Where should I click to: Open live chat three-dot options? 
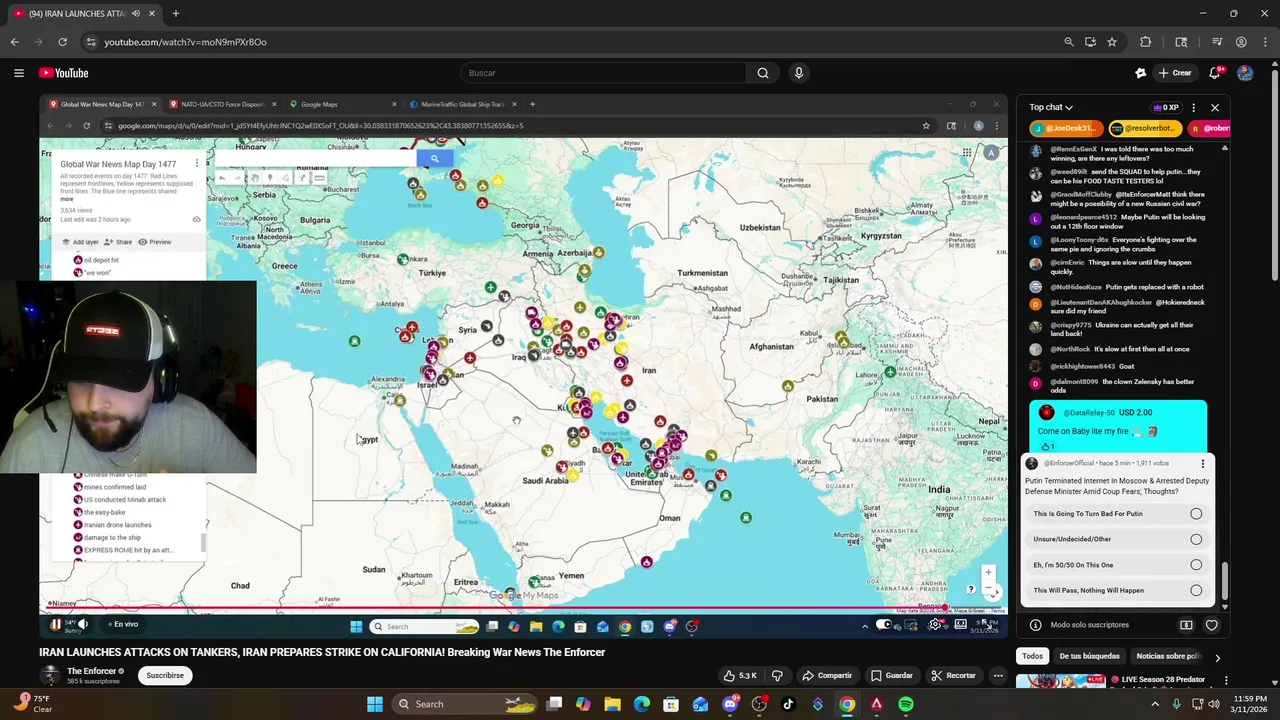(x=1193, y=107)
